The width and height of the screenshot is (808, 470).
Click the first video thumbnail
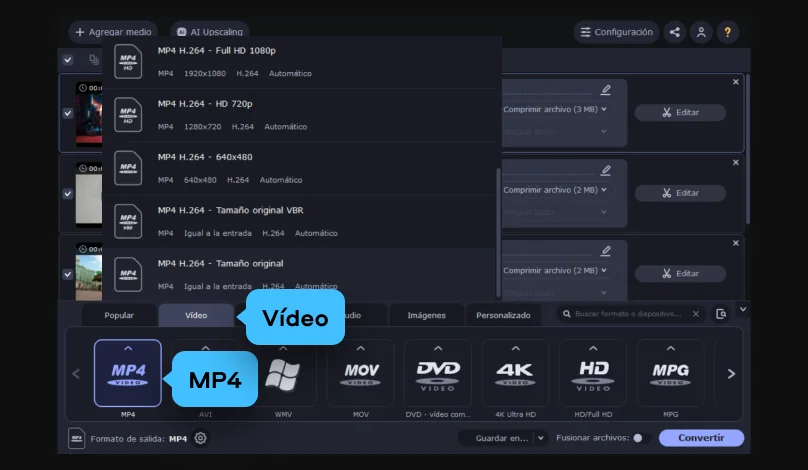pos(89,114)
